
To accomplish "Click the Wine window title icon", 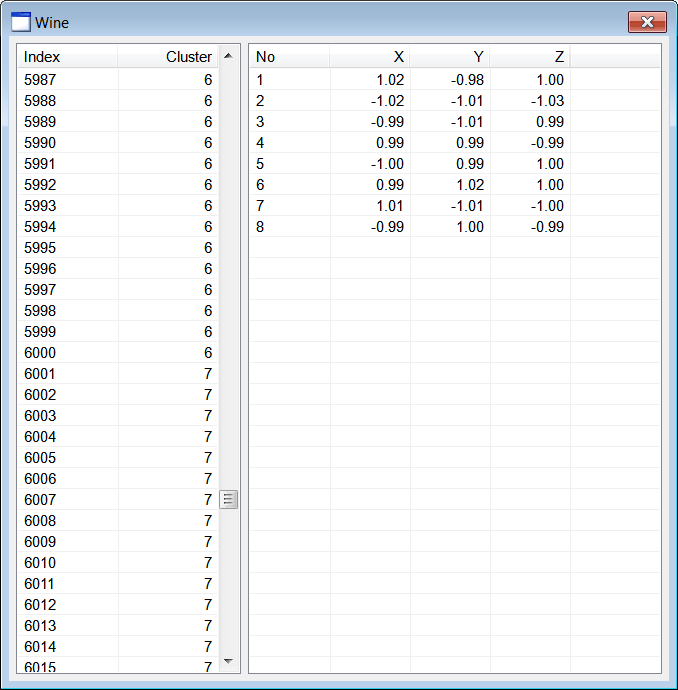I will [21, 22].
